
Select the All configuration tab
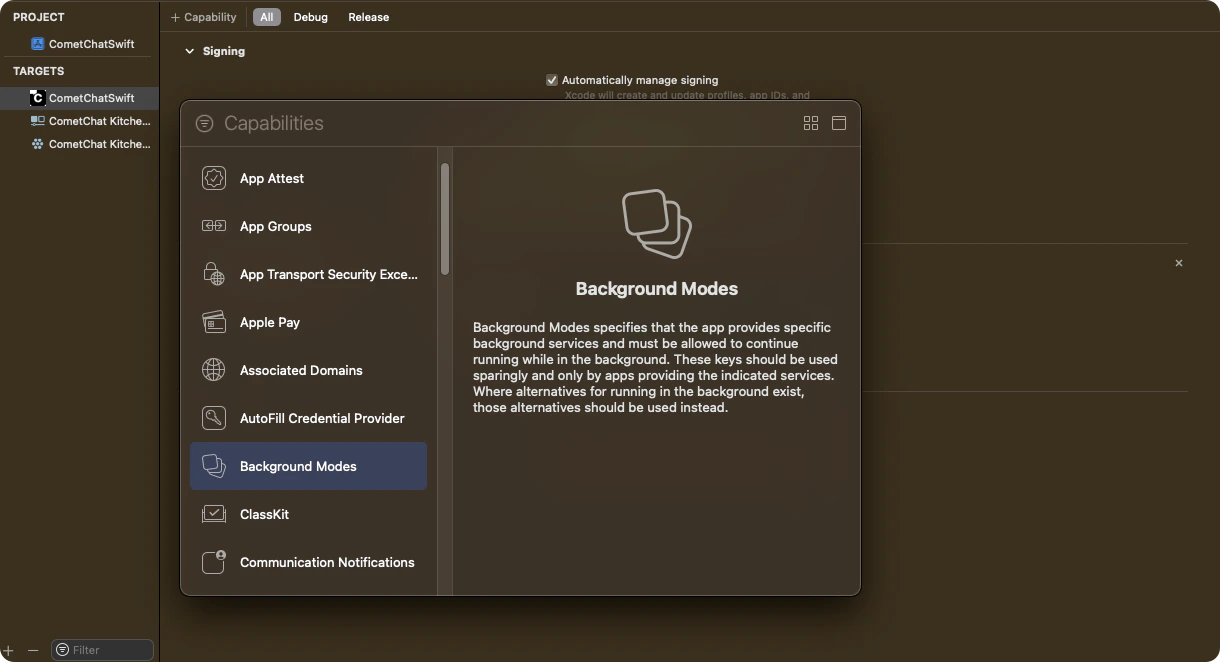[x=267, y=17]
